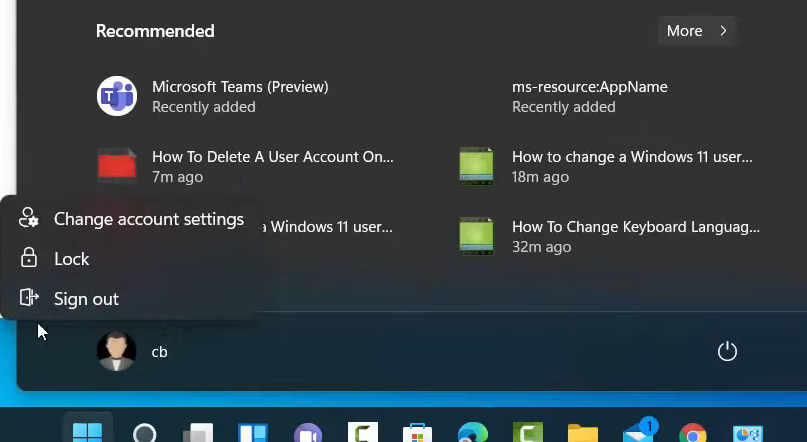
Task: Expand Recommended list with More button
Action: click(x=697, y=31)
